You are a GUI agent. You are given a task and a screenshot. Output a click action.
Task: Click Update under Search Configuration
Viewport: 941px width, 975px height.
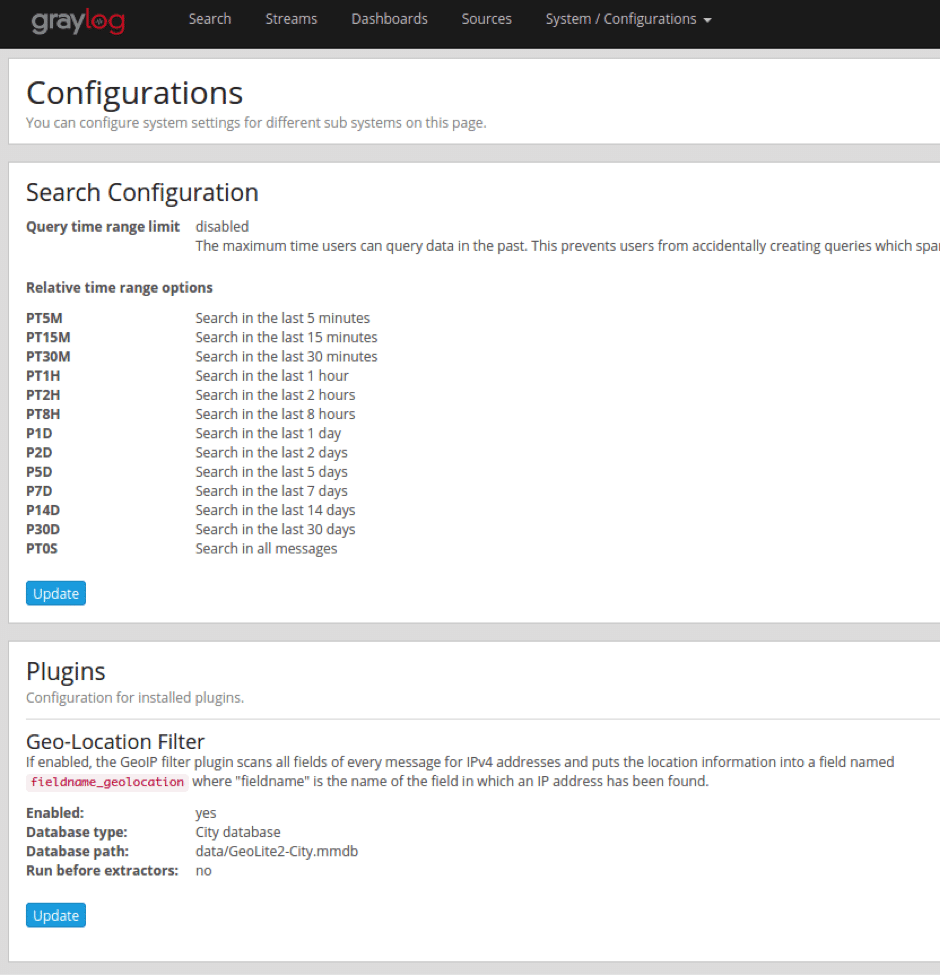(56, 593)
